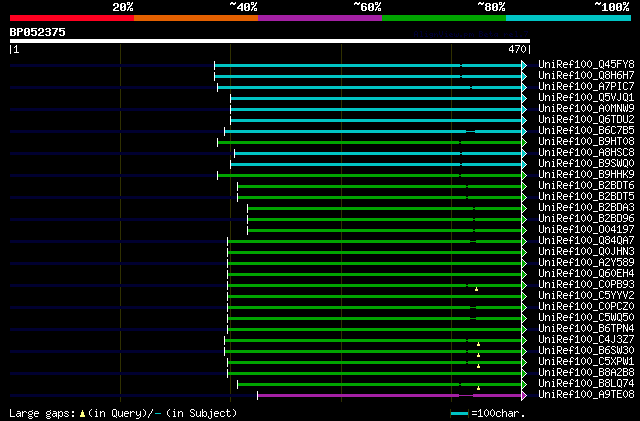Click the cyan 100char scale bar
Image resolution: width=640 pixels, height=421 pixels.
point(460,414)
